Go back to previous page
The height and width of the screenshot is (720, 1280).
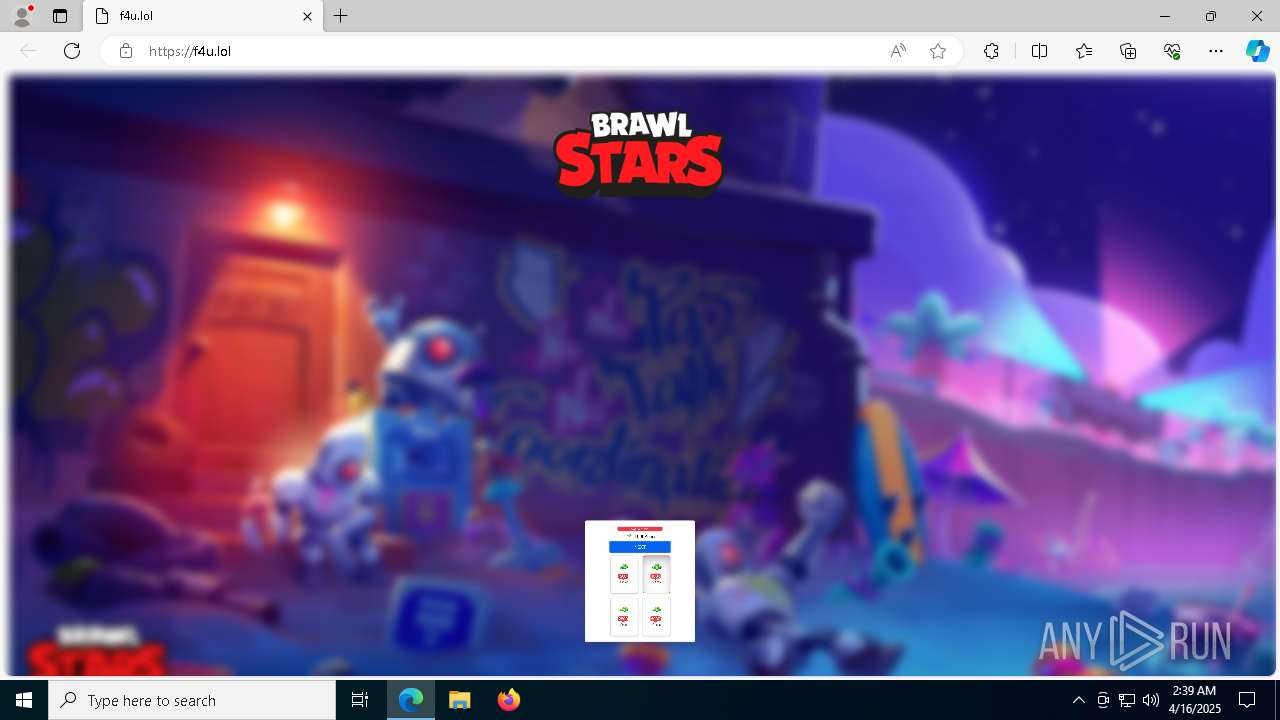pyautogui.click(x=28, y=51)
